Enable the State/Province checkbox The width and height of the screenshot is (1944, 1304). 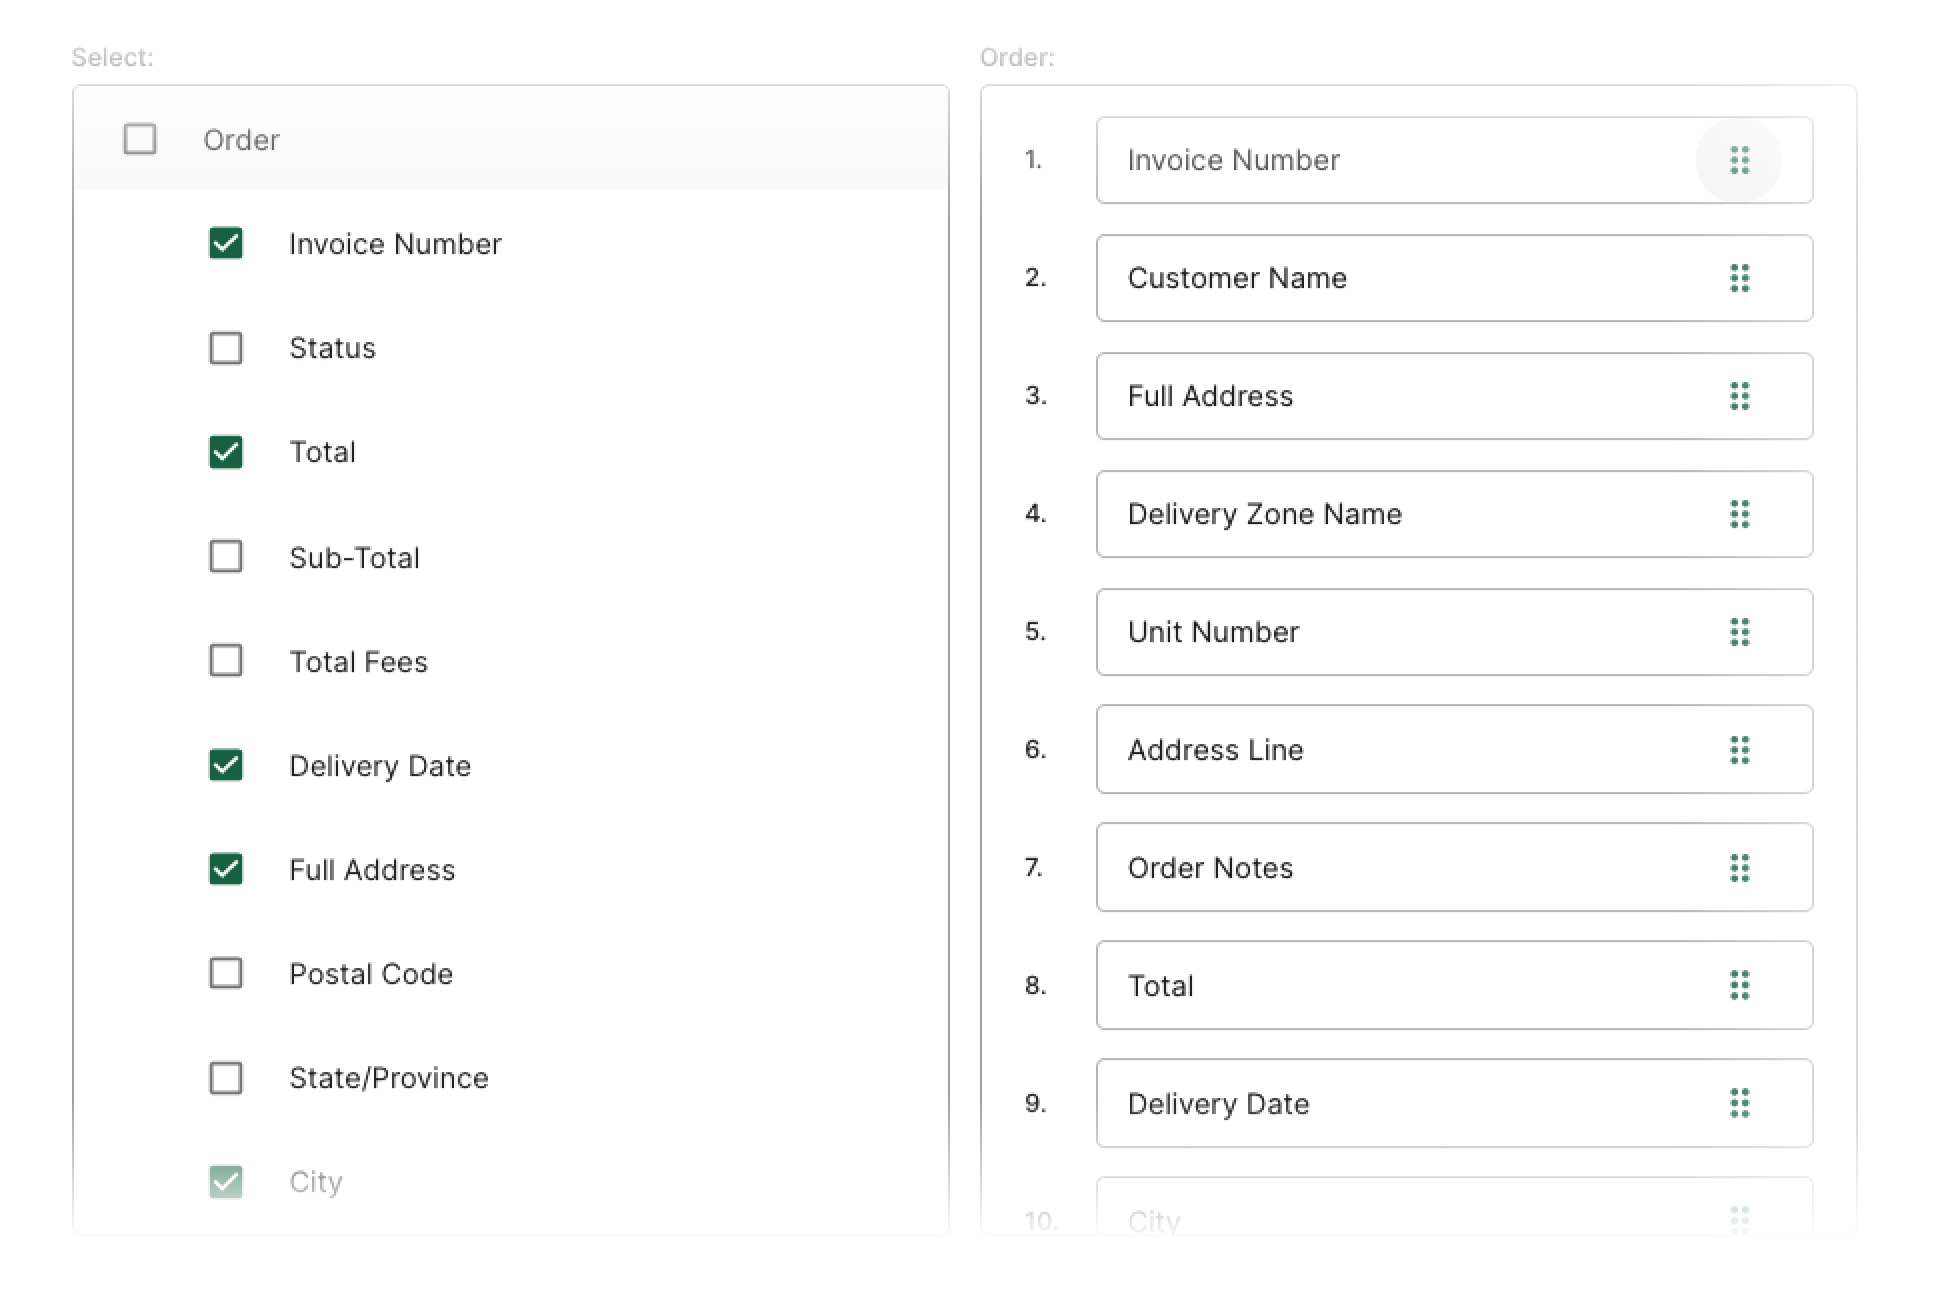pos(226,1078)
